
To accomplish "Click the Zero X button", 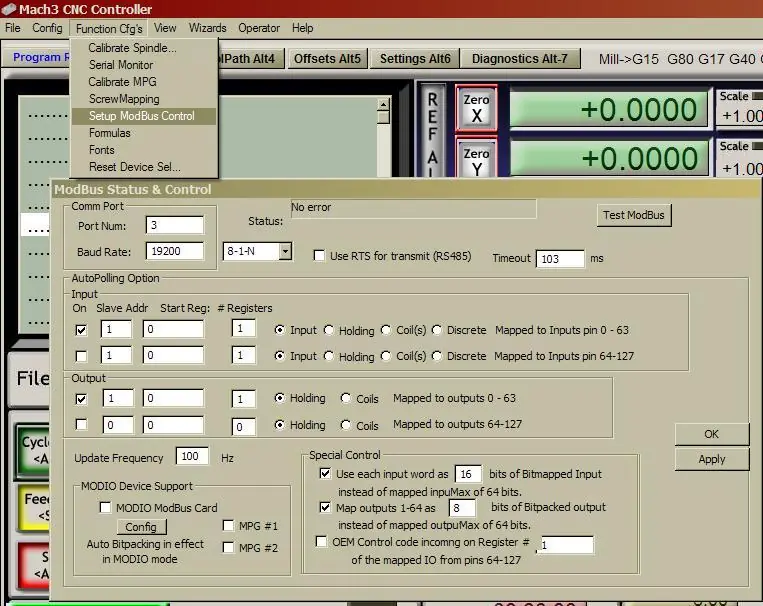I will 476,108.
